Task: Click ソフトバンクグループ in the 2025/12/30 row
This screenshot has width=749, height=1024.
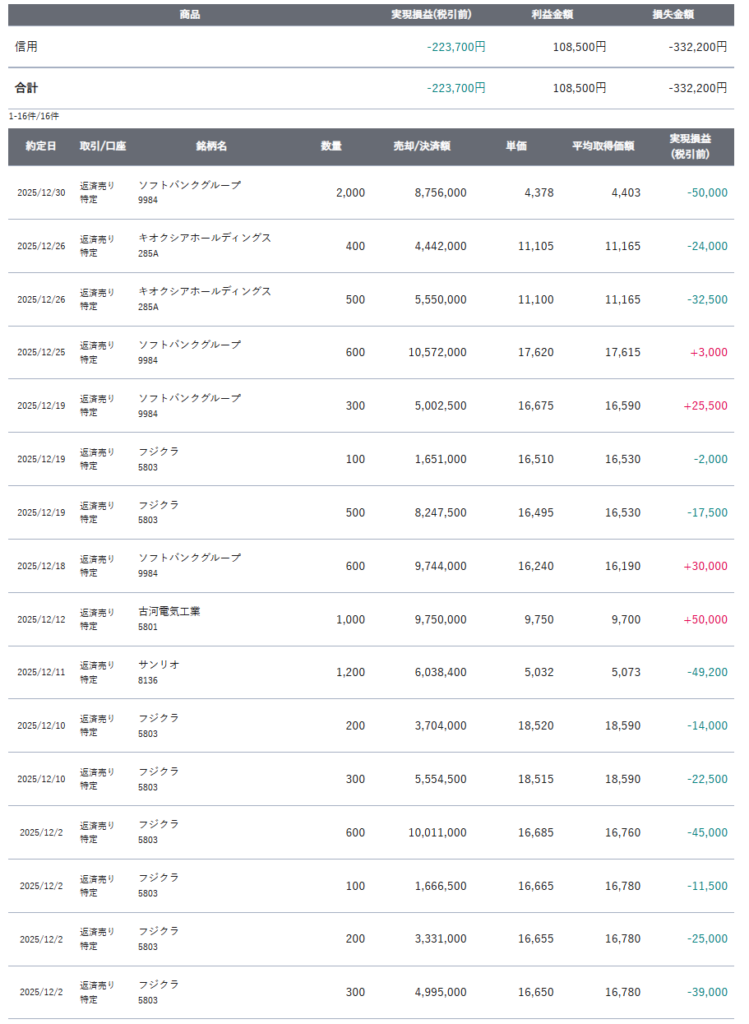Action: (x=189, y=185)
